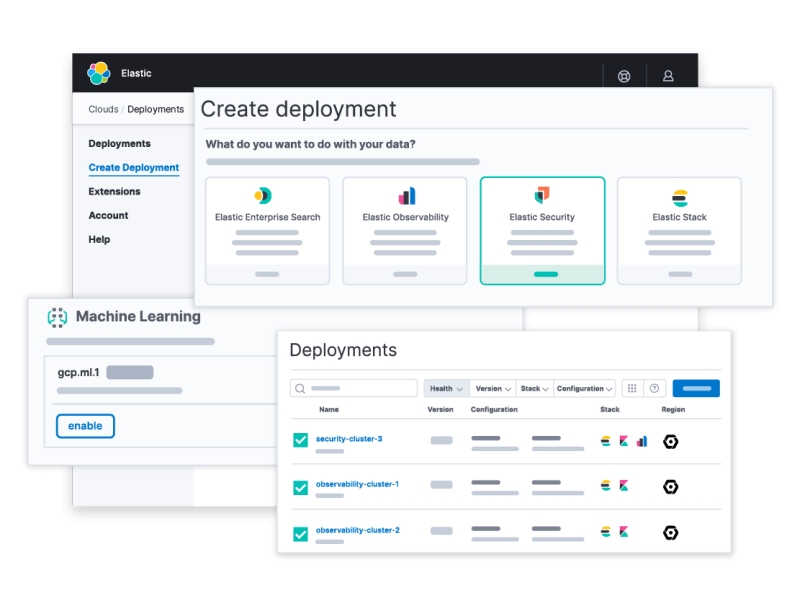Click the Machine Learning panel icon
Image resolution: width=800 pixels, height=605 pixels.
(57, 317)
